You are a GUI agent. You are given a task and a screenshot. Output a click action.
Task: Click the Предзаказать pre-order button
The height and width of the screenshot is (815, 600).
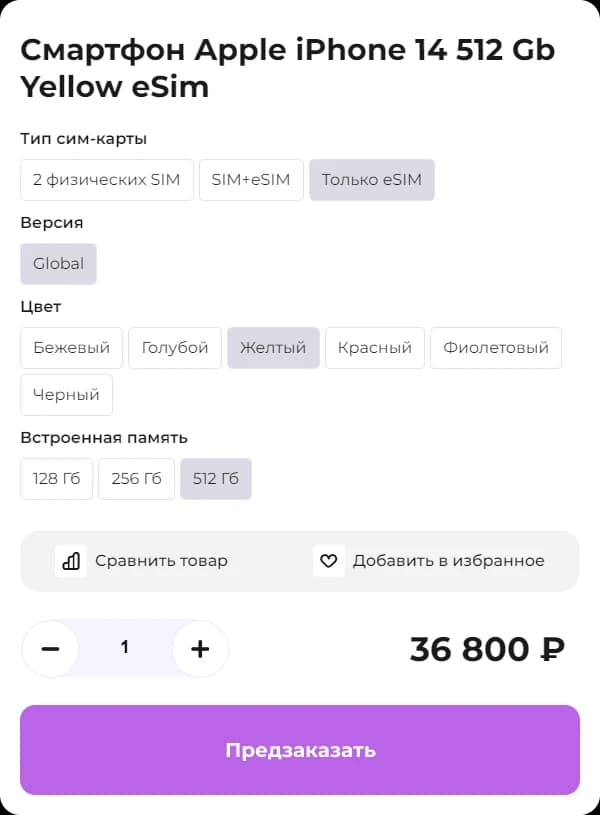click(300, 750)
